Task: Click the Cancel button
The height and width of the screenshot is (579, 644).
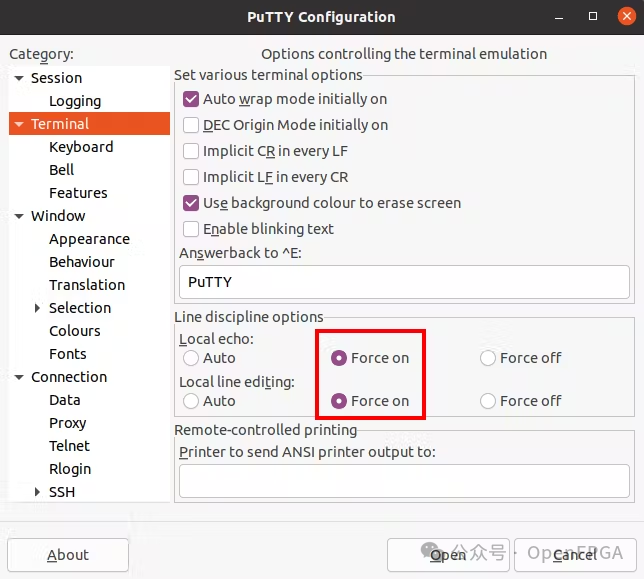Action: 575,555
